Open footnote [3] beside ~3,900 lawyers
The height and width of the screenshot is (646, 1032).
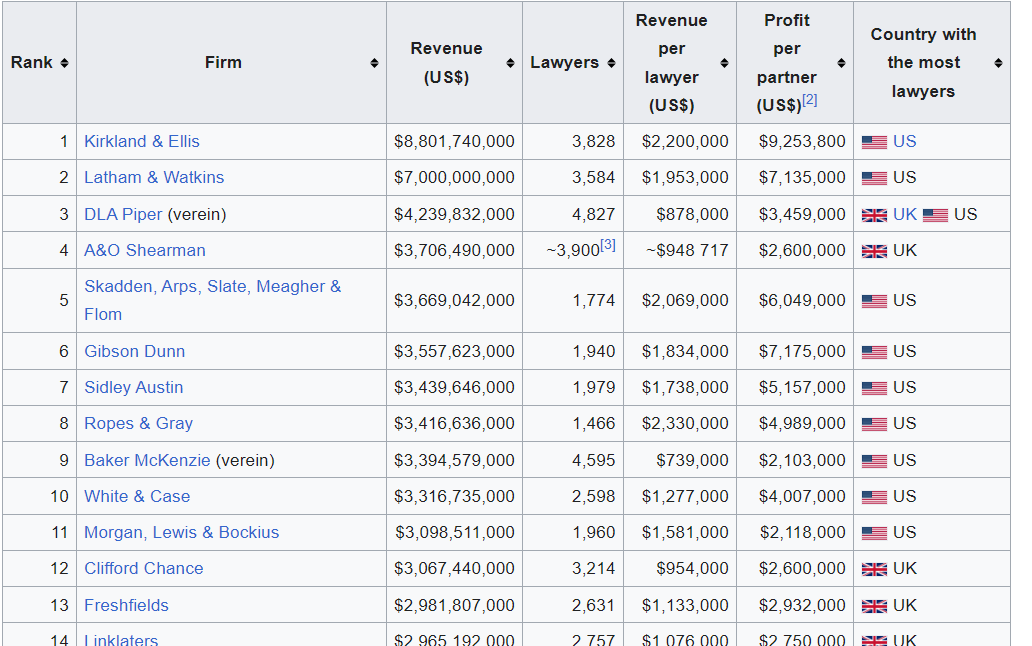(x=607, y=245)
